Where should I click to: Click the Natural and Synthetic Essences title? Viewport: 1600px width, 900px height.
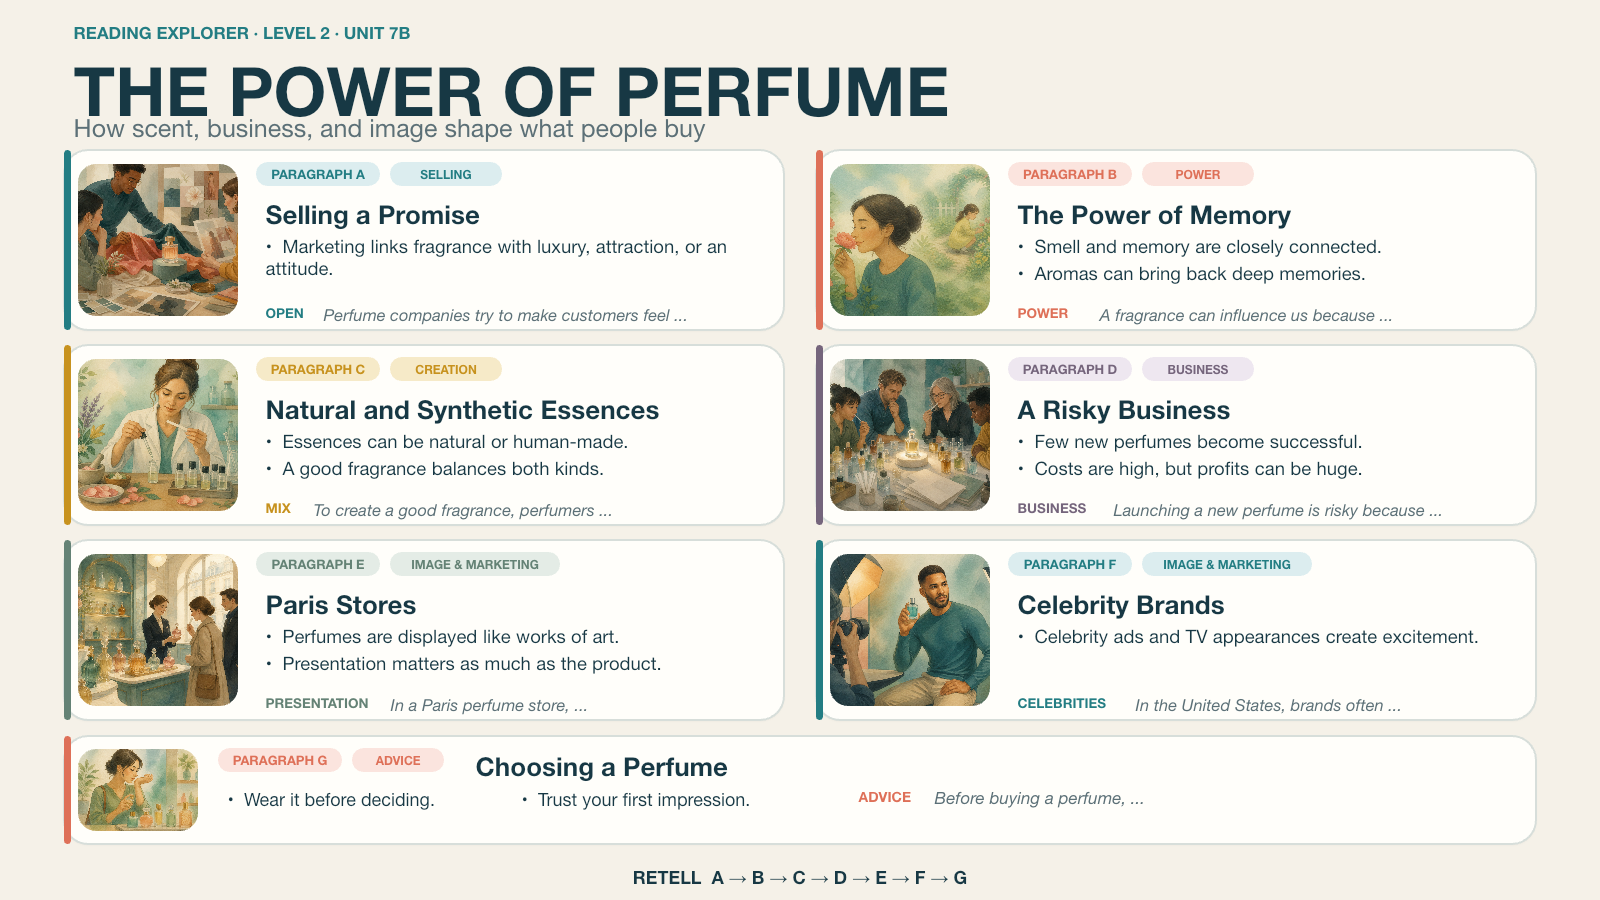(x=462, y=410)
